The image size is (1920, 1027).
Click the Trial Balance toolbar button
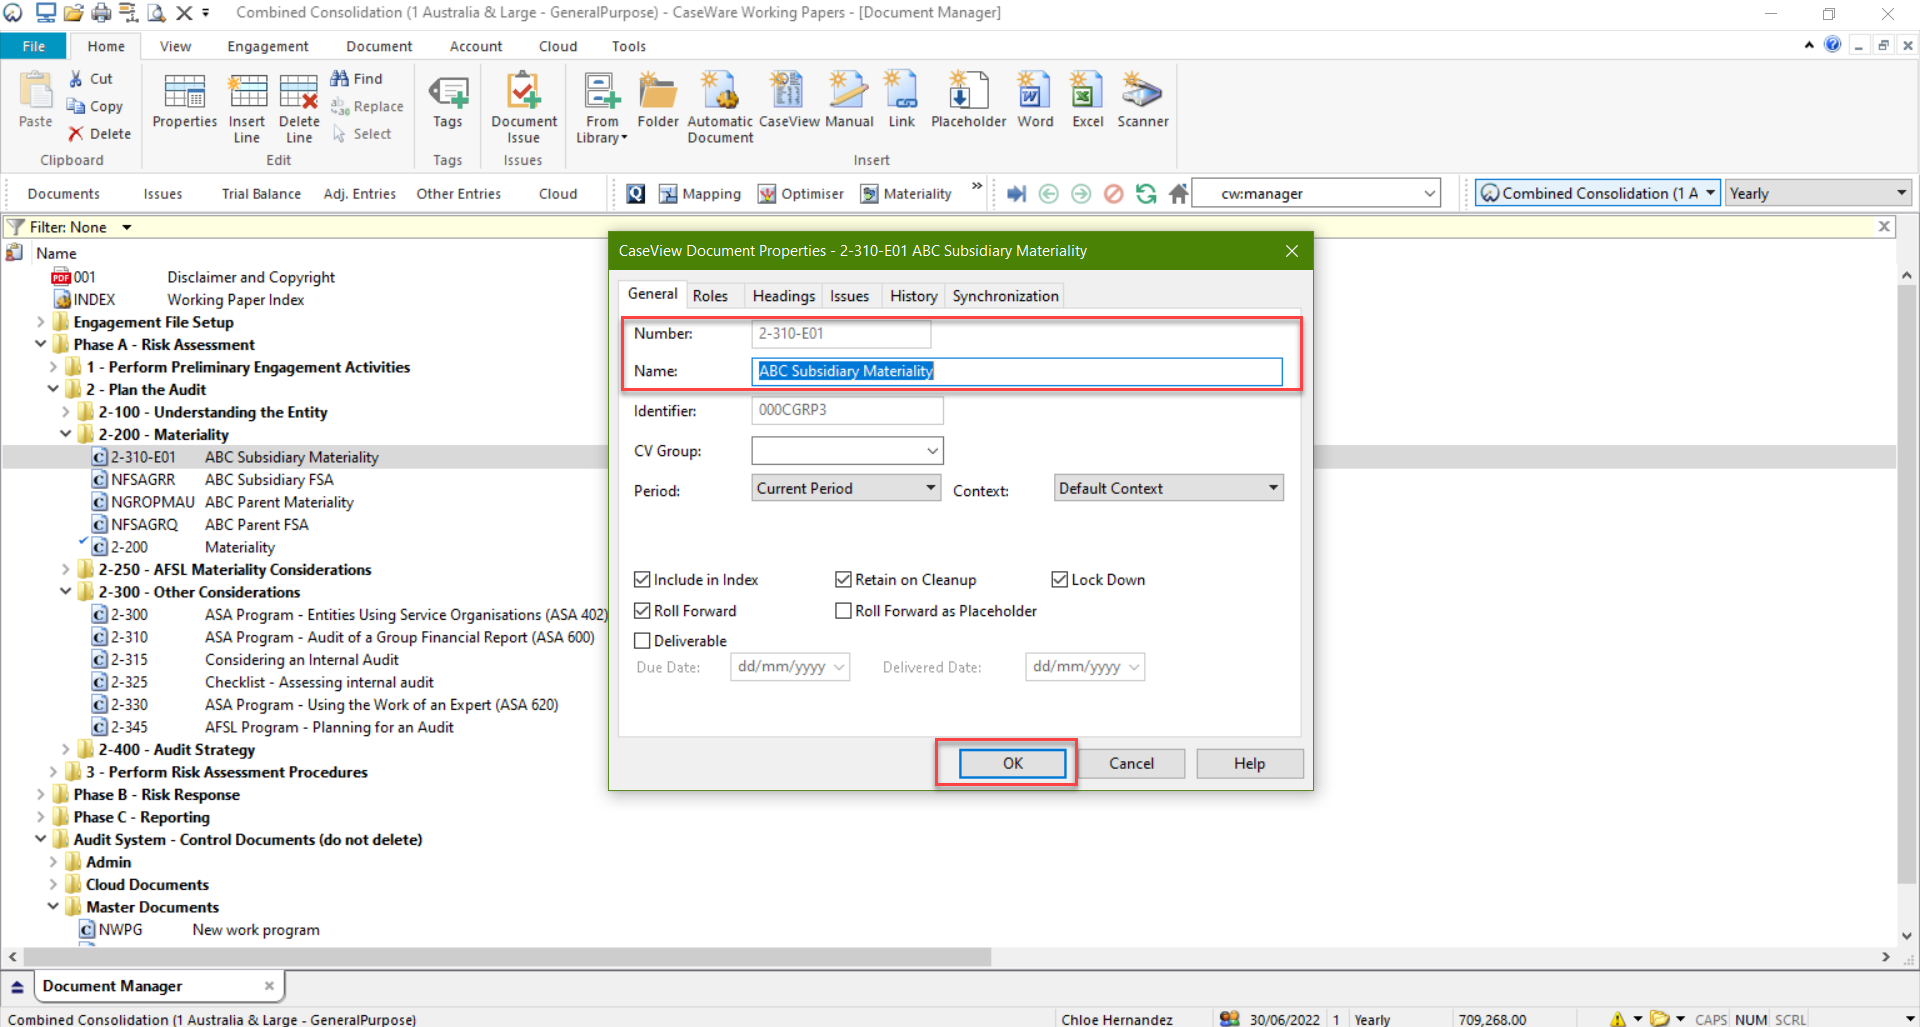261,194
